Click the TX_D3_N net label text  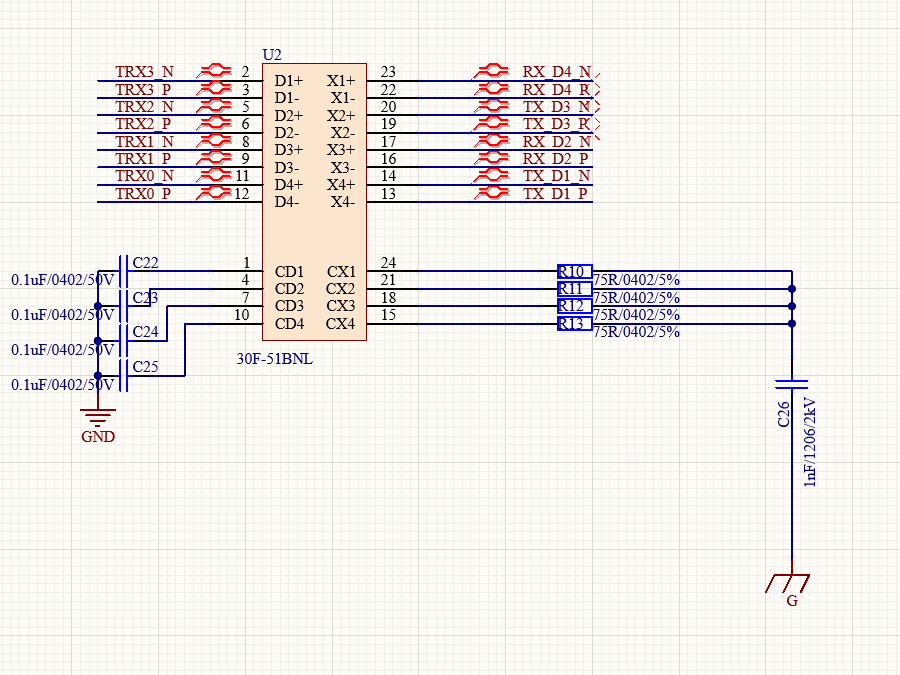pyautogui.click(x=556, y=106)
